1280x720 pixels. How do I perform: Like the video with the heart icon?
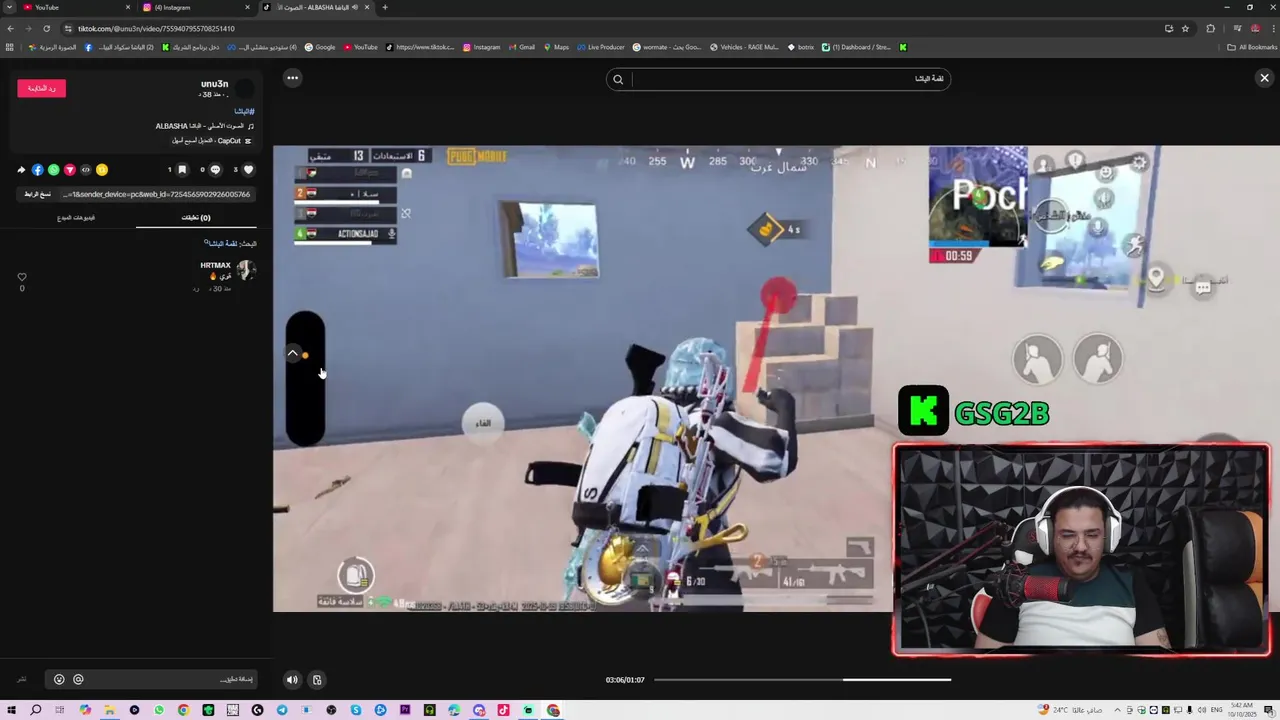pos(248,170)
